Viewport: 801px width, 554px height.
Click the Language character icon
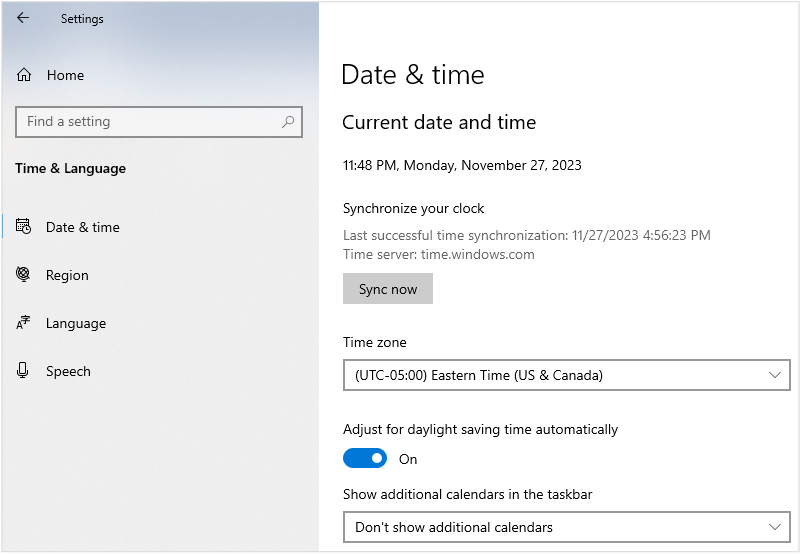[24, 323]
